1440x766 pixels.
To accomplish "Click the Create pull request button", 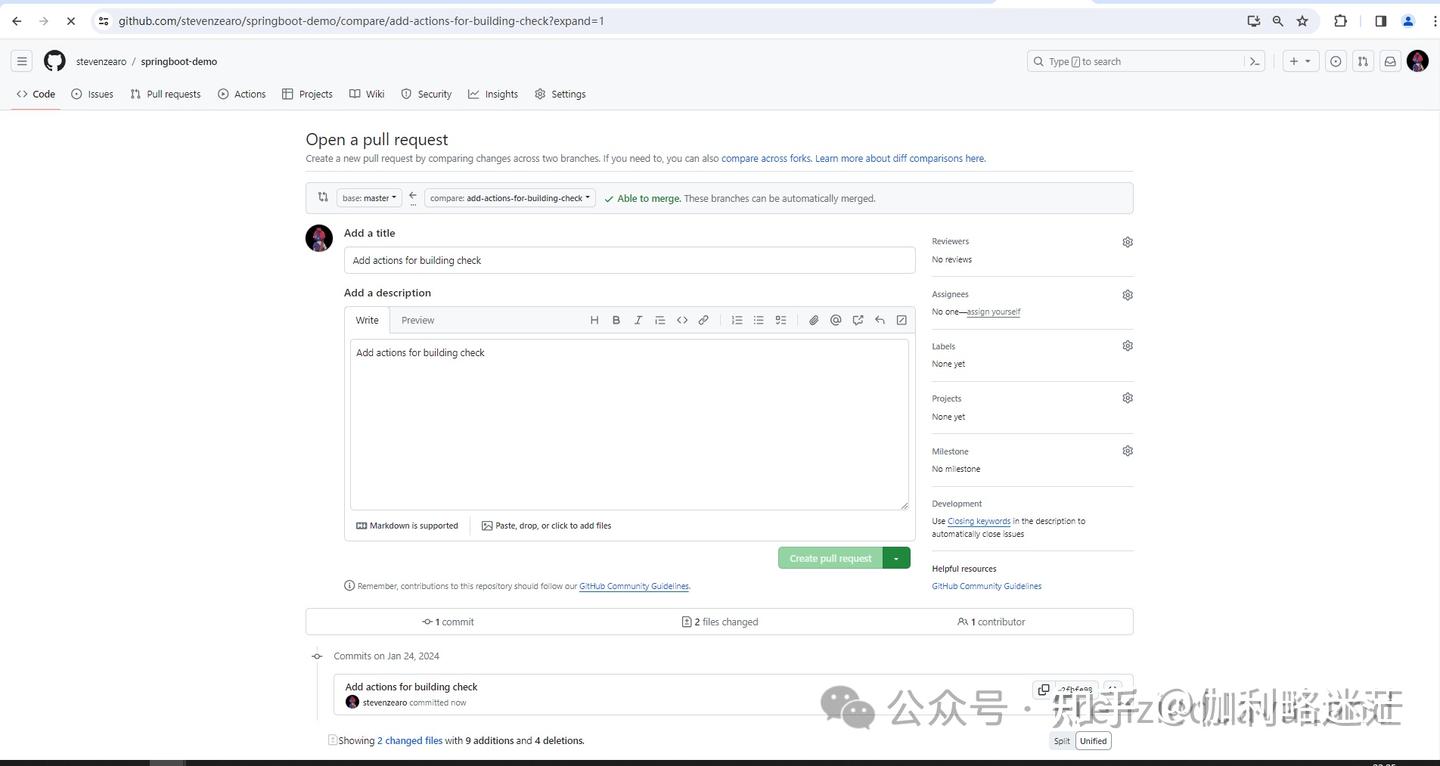I will pyautogui.click(x=830, y=558).
